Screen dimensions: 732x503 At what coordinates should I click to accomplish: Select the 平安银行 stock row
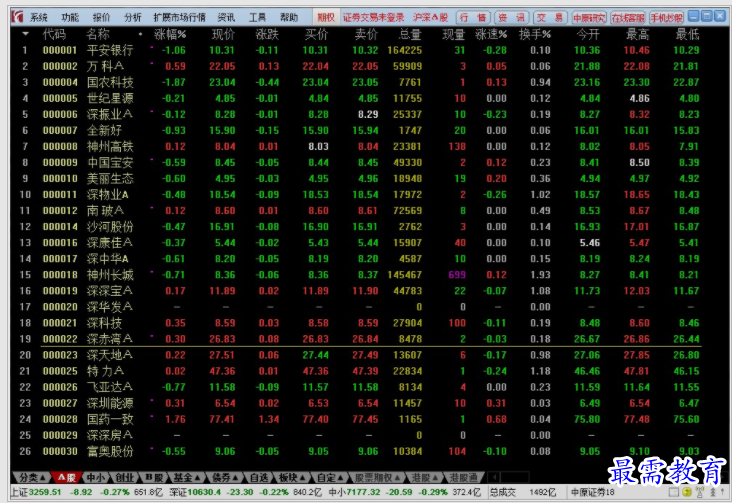(359, 50)
